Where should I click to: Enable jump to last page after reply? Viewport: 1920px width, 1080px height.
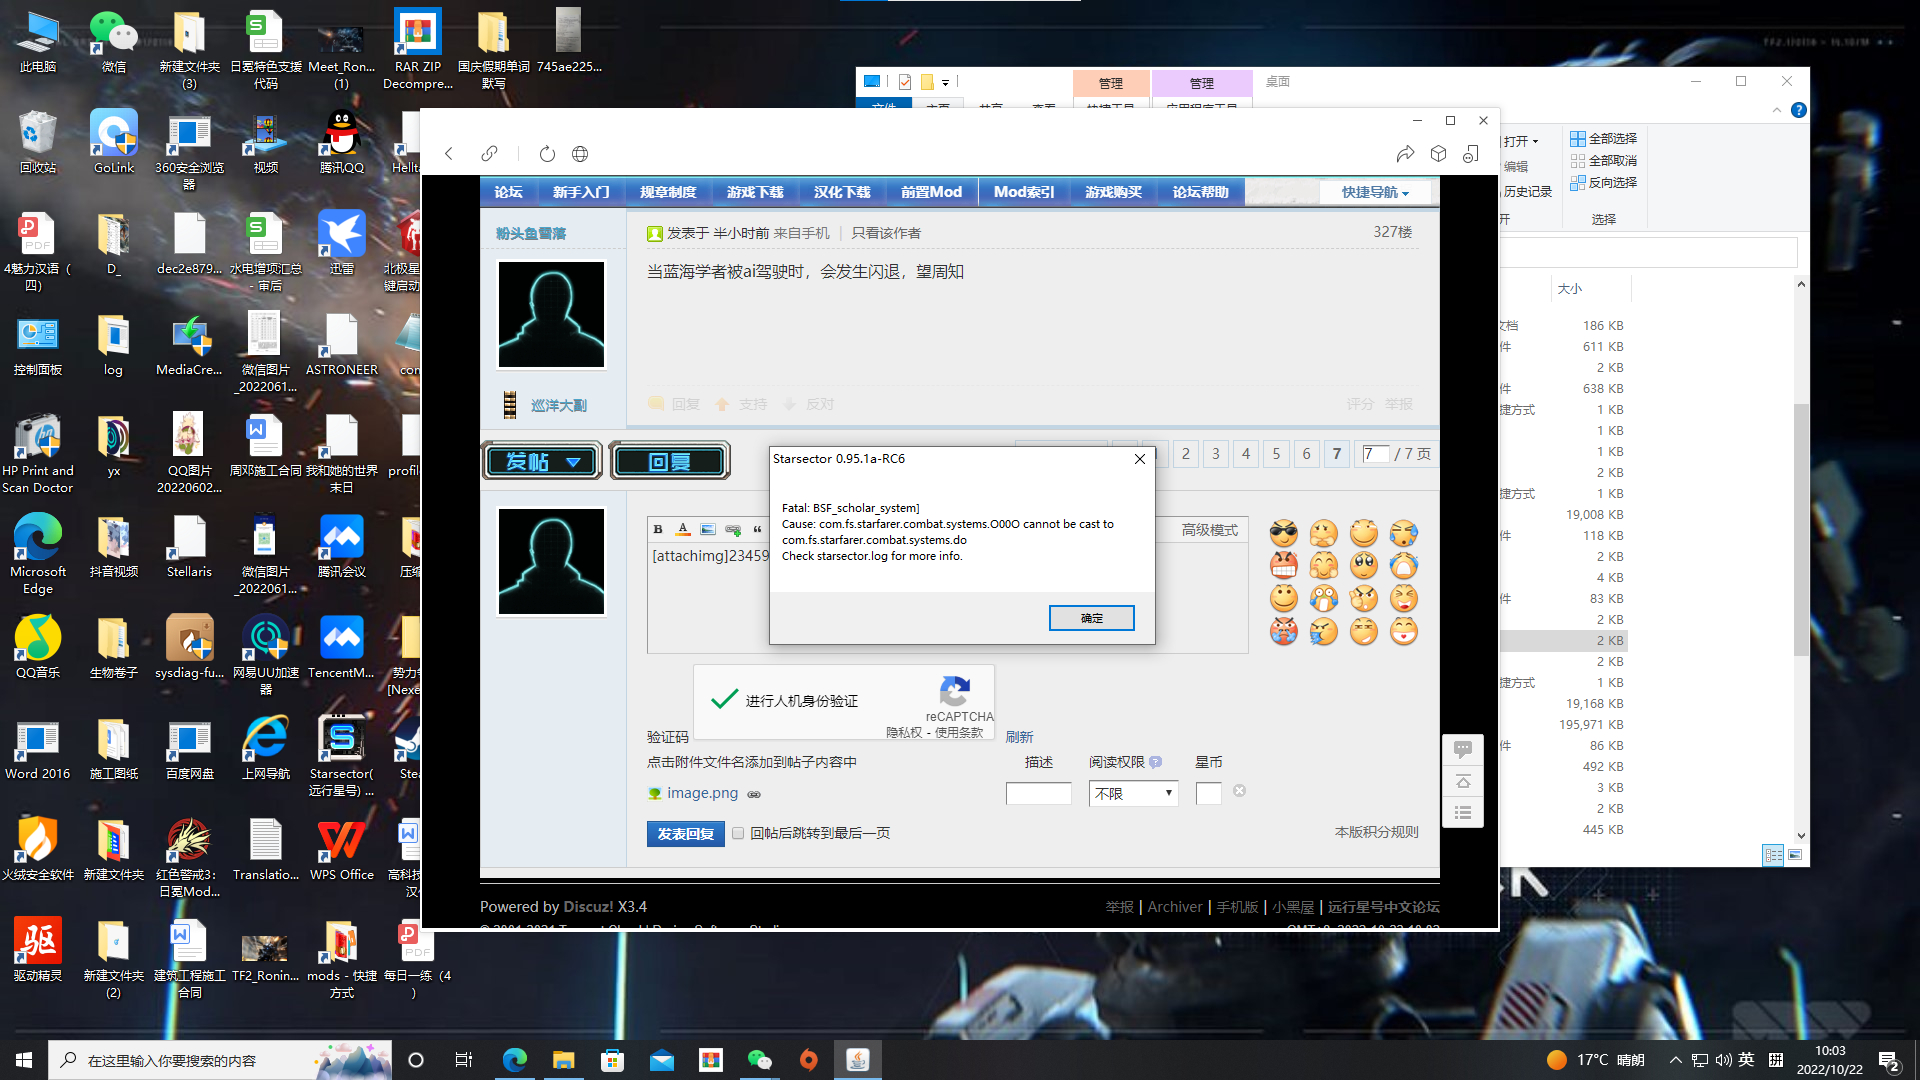738,833
